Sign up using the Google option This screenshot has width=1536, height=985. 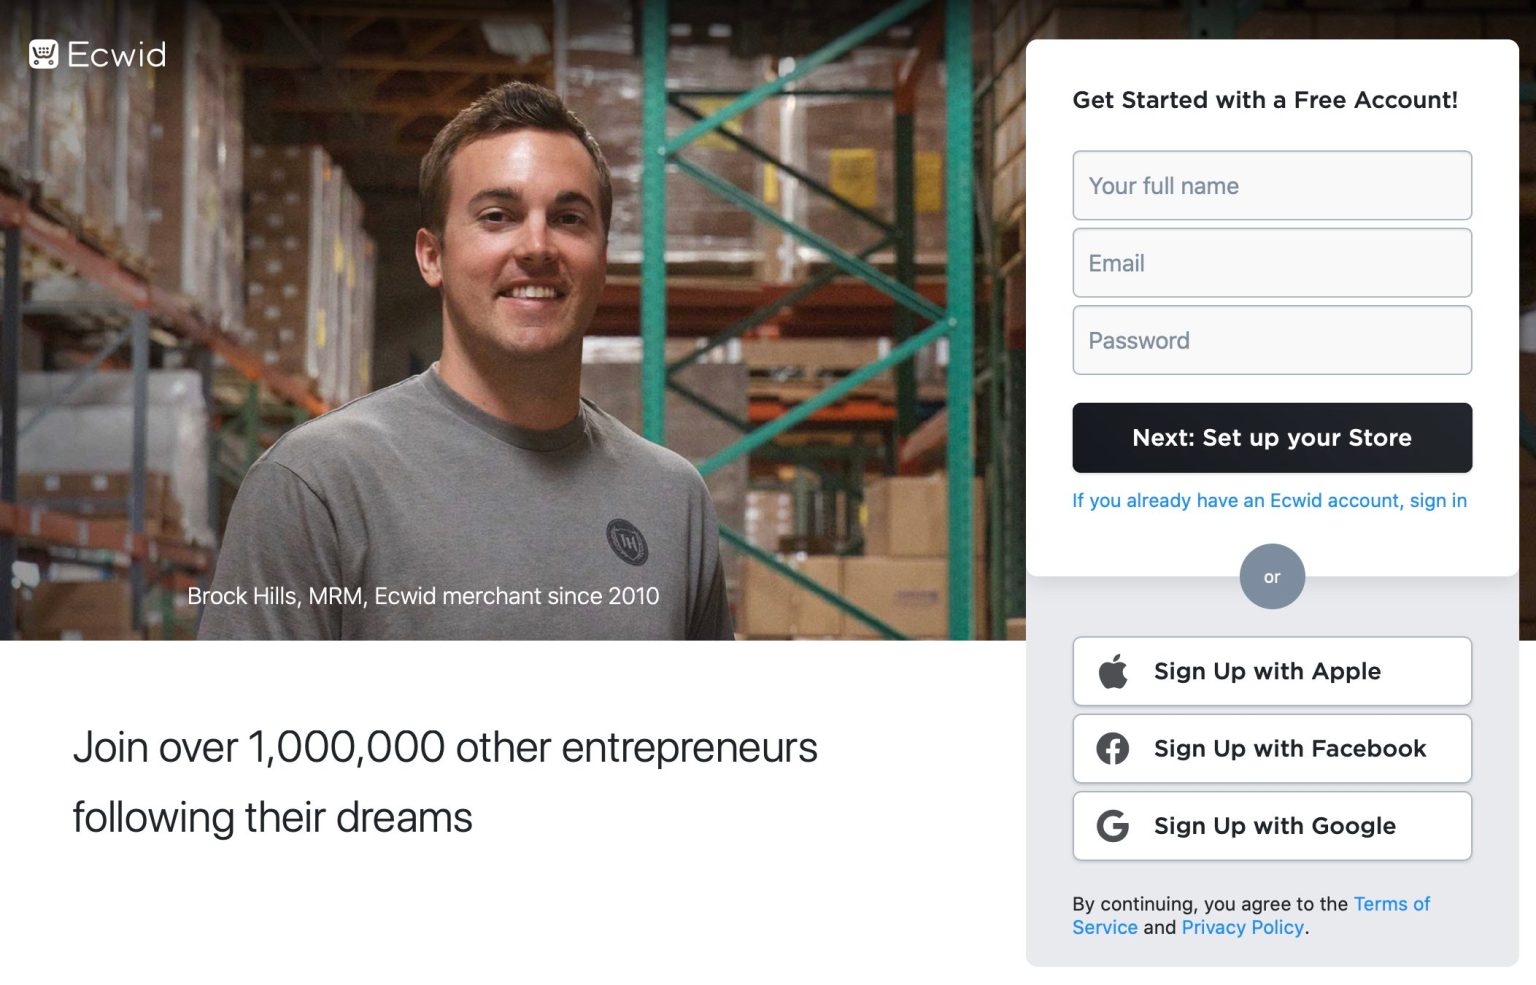click(x=1271, y=825)
